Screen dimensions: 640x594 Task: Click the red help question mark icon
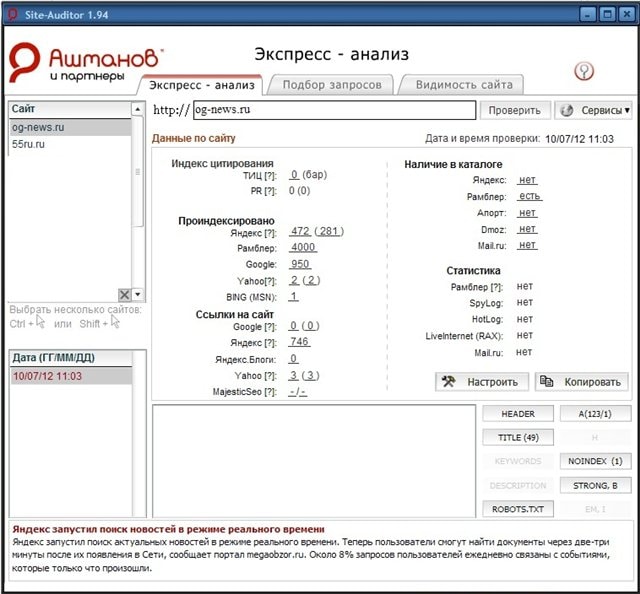(x=584, y=71)
